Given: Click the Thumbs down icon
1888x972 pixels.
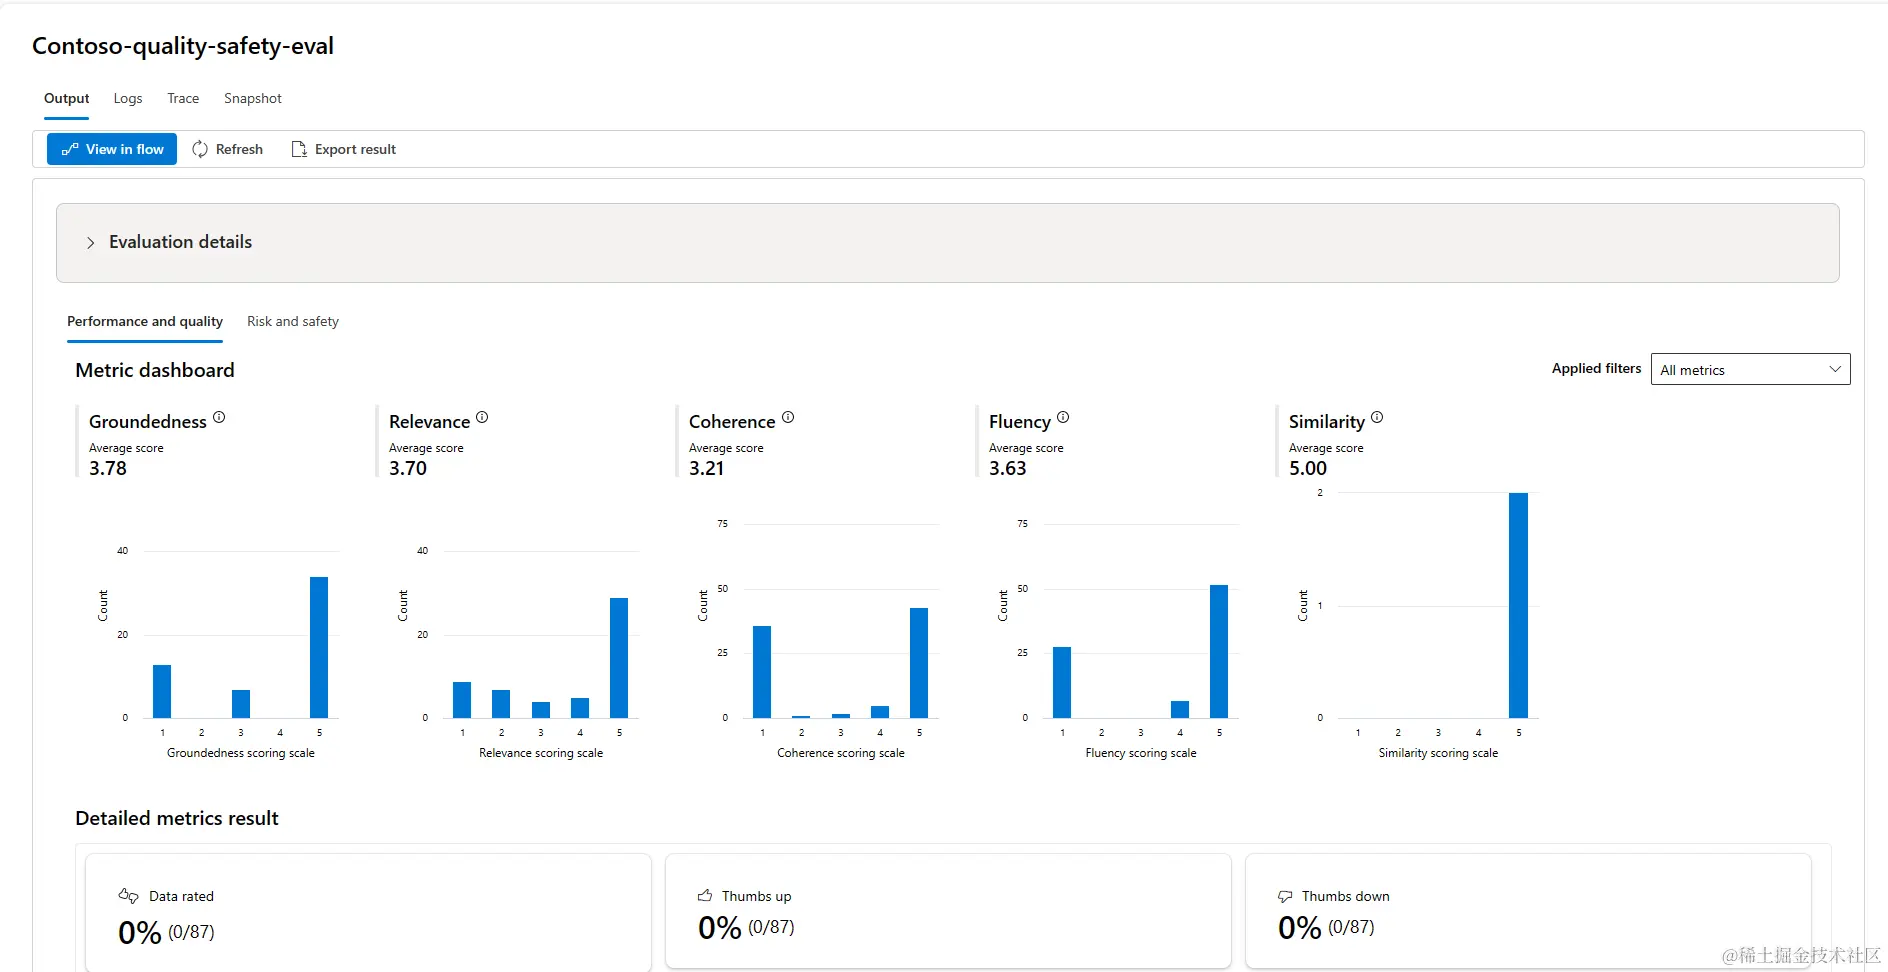Looking at the screenshot, I should [x=1285, y=896].
